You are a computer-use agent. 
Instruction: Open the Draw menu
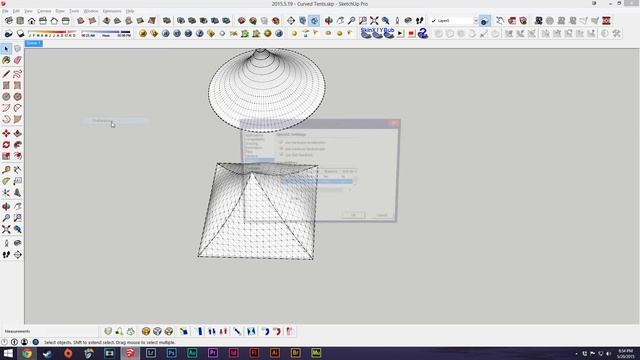coord(60,11)
